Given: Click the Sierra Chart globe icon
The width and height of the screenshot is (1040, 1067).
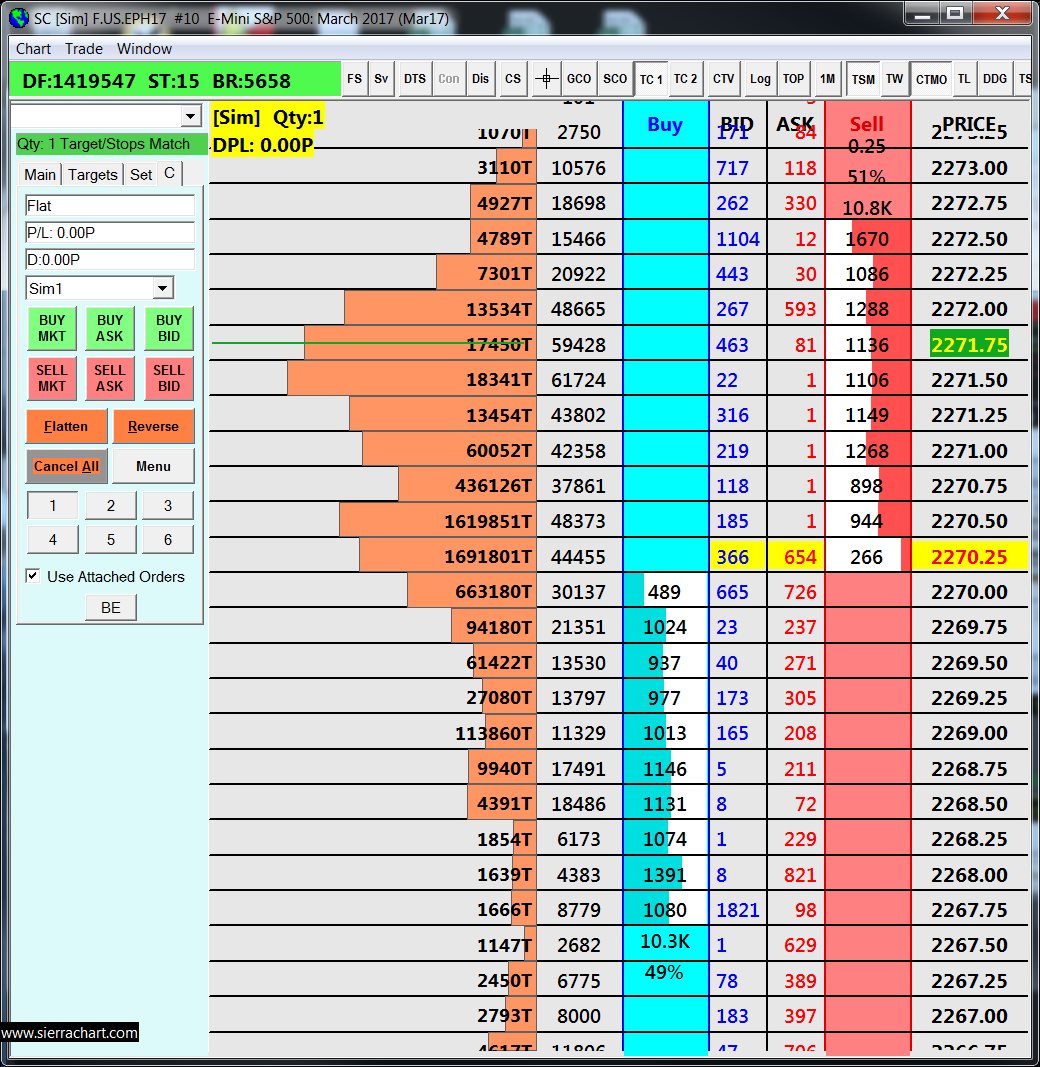Looking at the screenshot, I should tap(19, 18).
